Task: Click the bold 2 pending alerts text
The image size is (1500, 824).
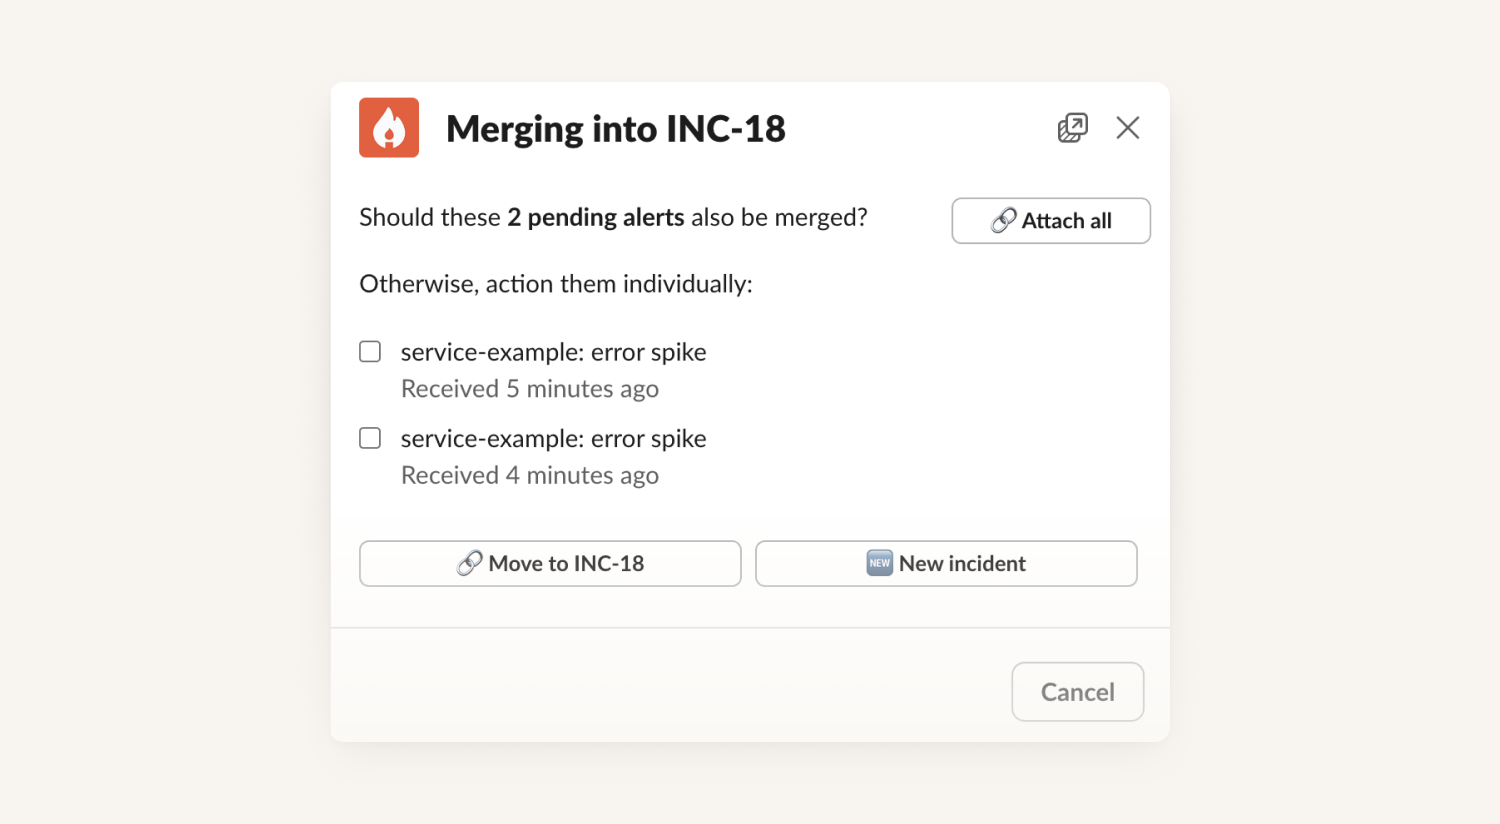Action: [x=595, y=218]
